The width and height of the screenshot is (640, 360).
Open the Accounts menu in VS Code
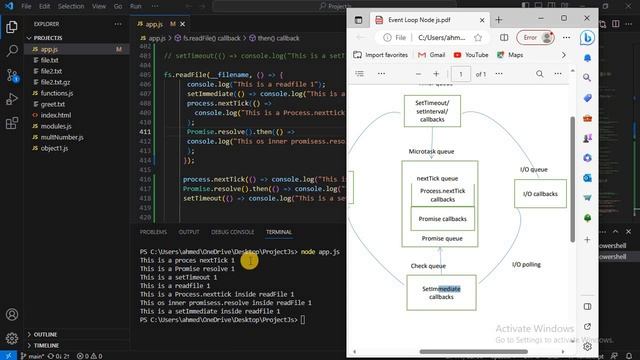12,314
